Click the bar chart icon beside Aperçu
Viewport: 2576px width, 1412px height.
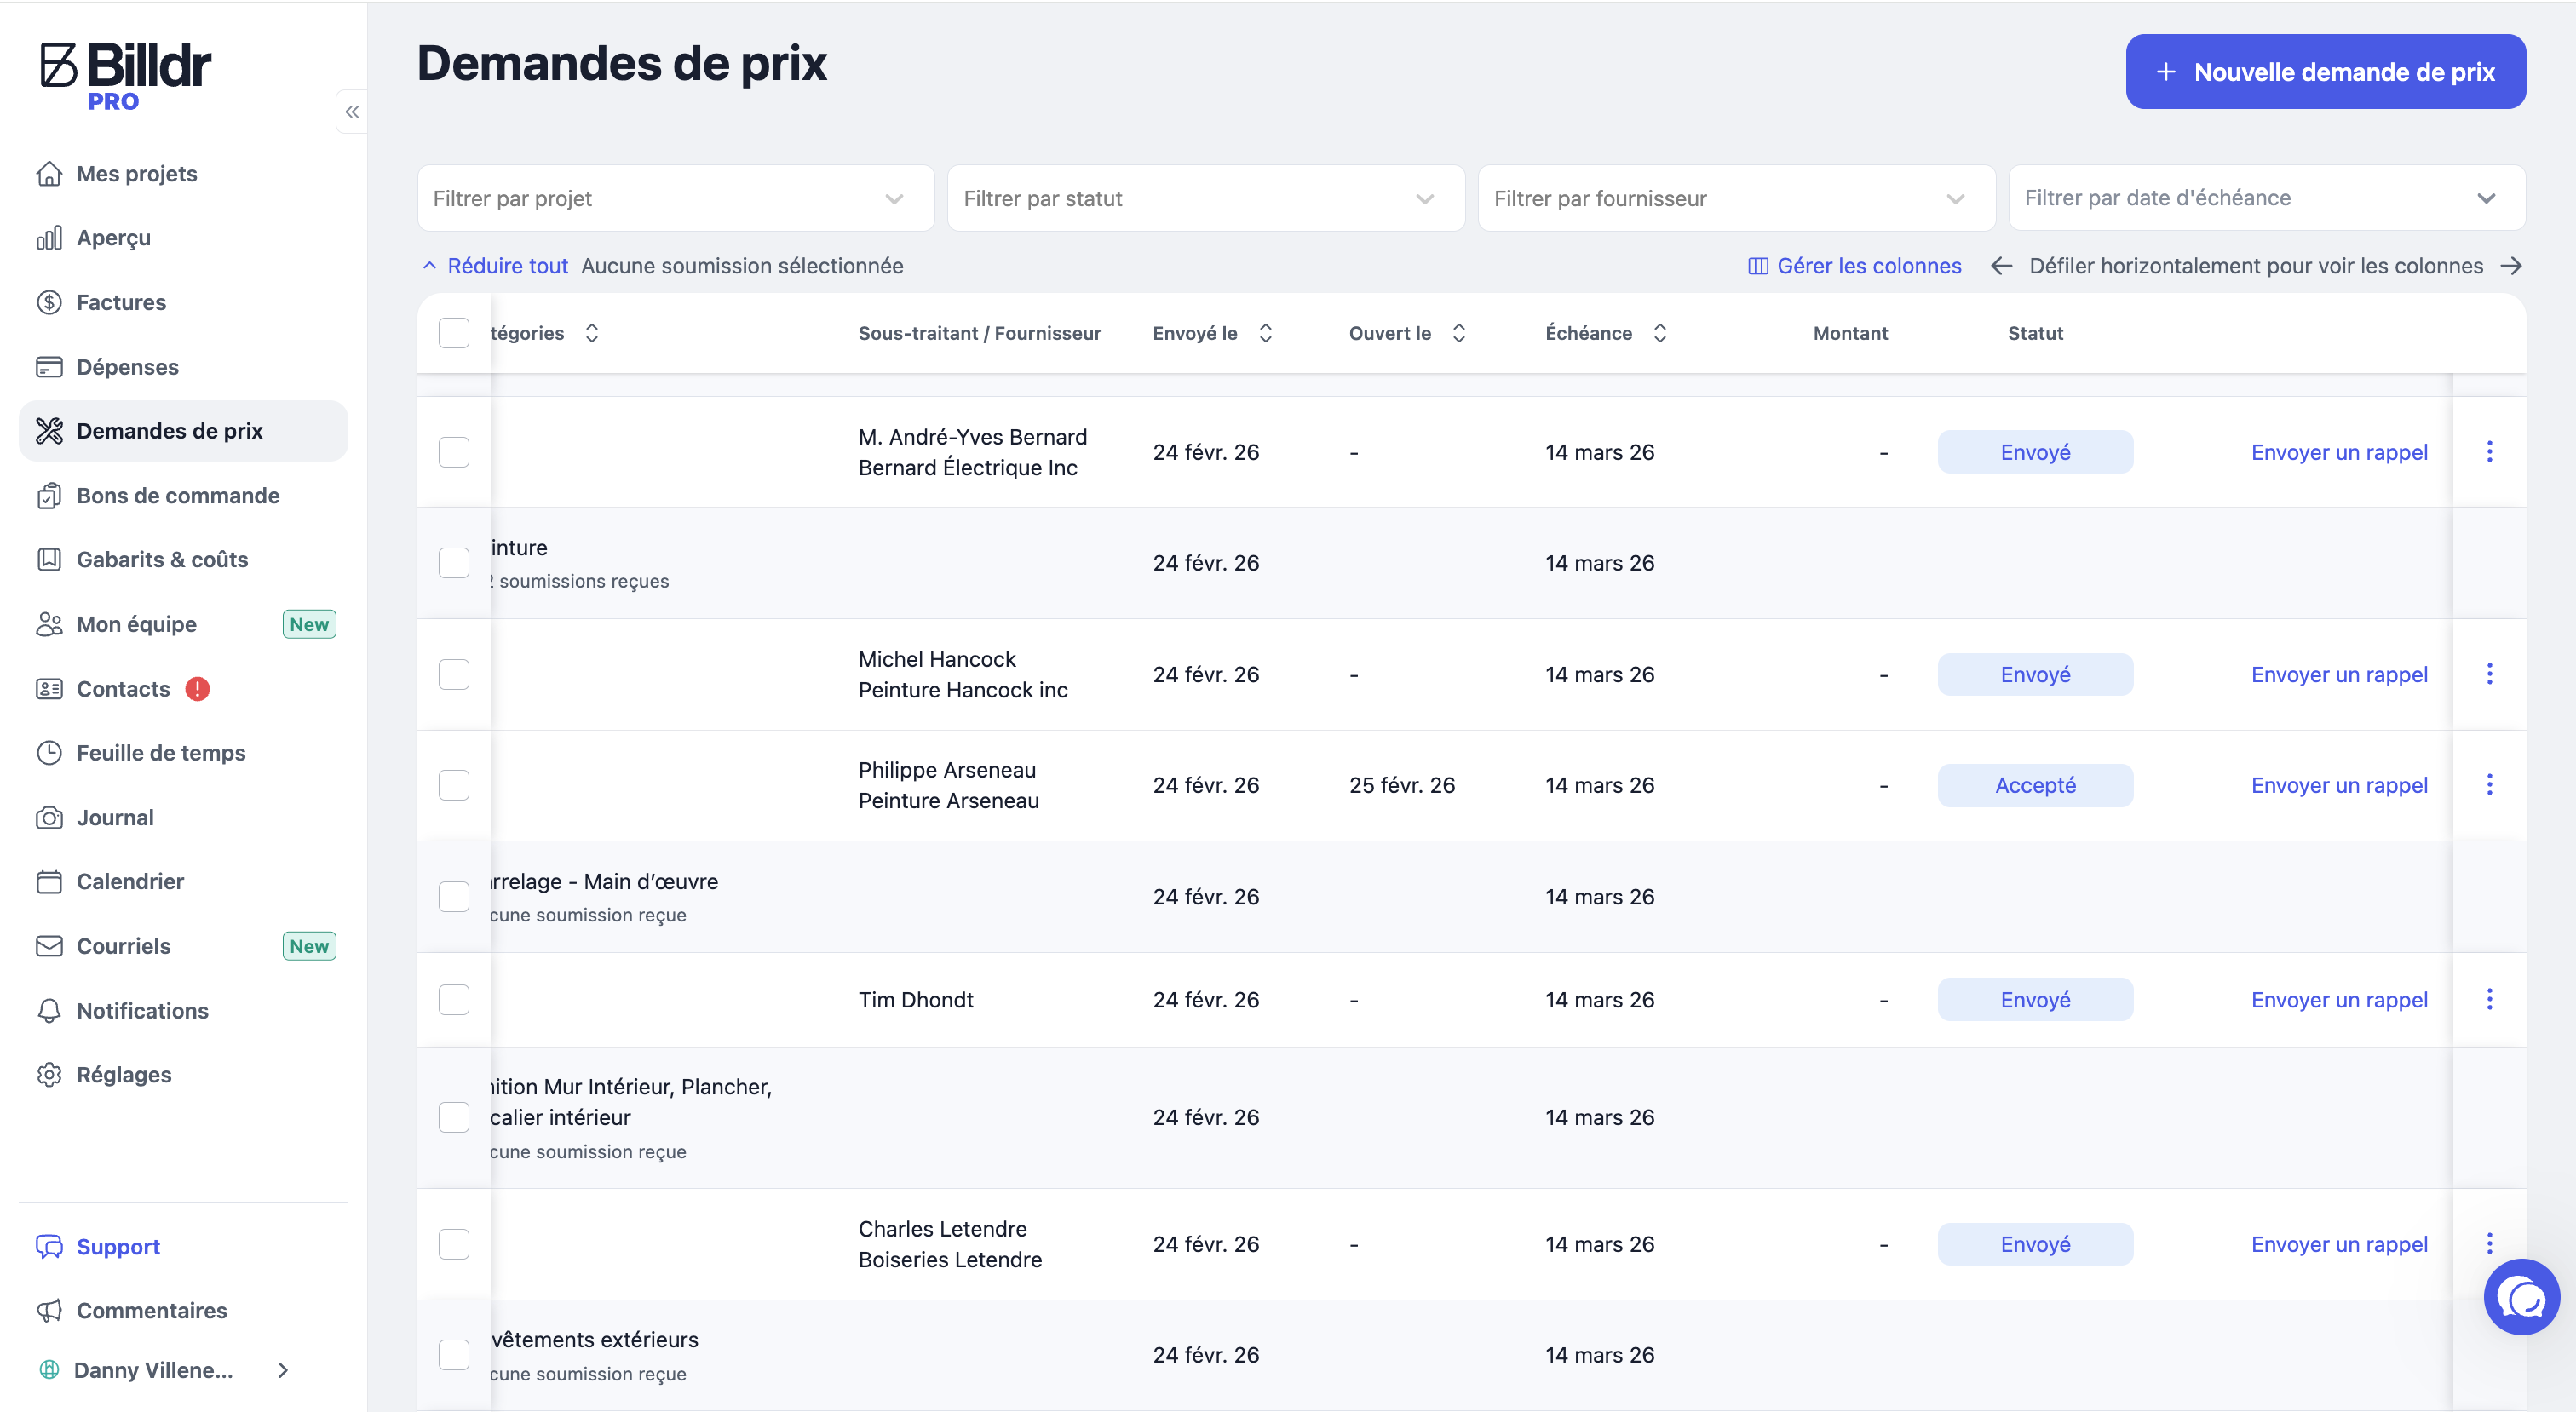click(49, 238)
